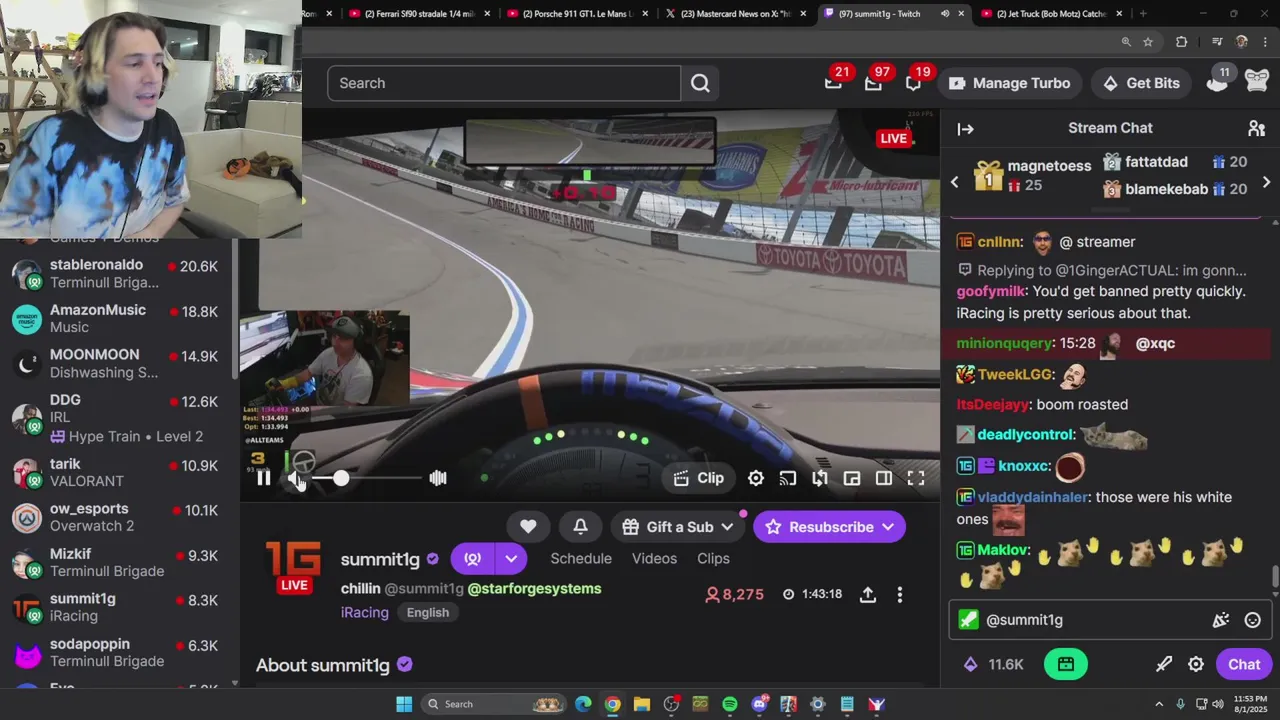Open Spotify from the taskbar
The width and height of the screenshot is (1280, 720).
(x=730, y=704)
